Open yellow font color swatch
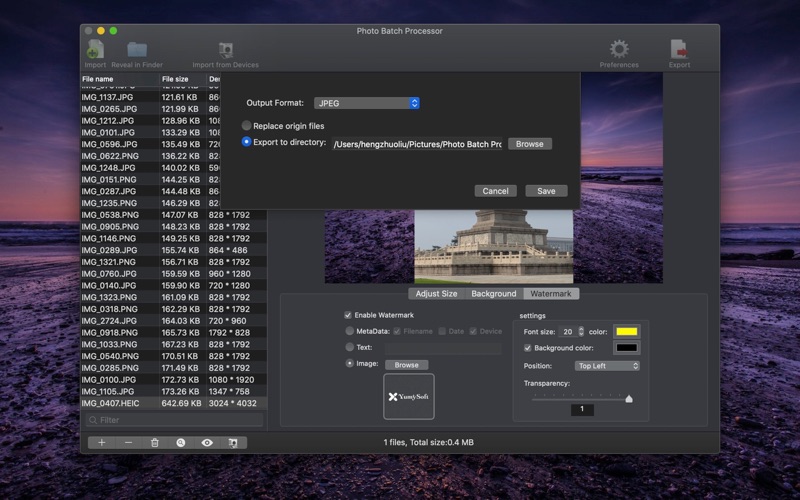800x500 pixels. tap(627, 332)
